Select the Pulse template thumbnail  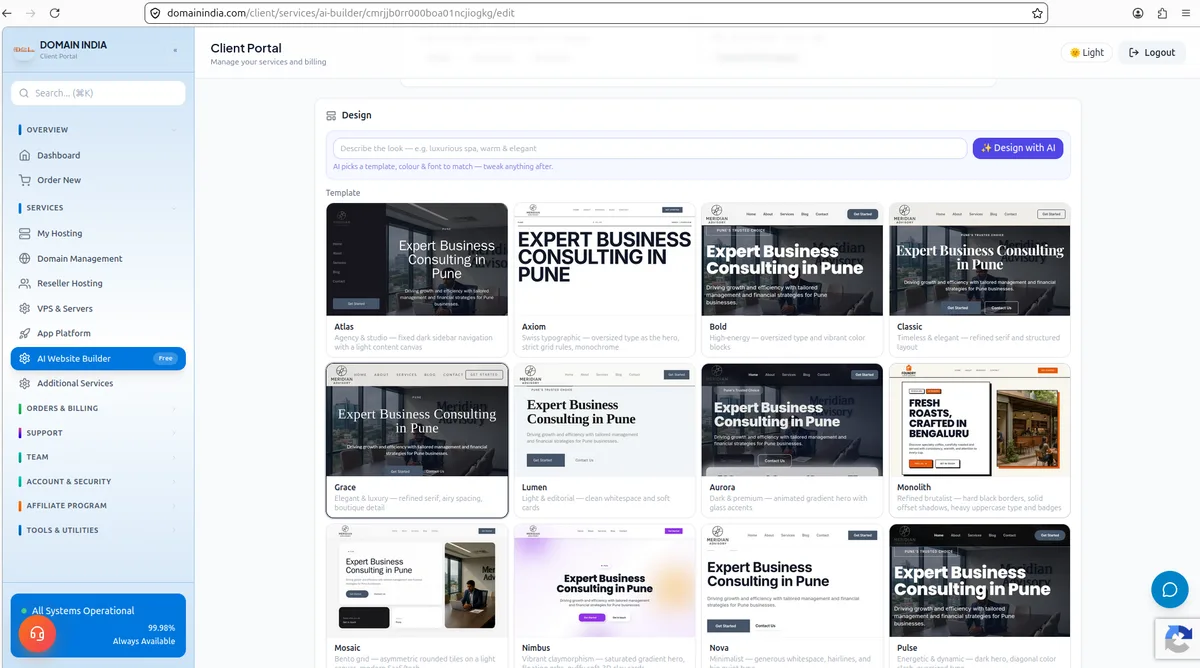click(980, 580)
